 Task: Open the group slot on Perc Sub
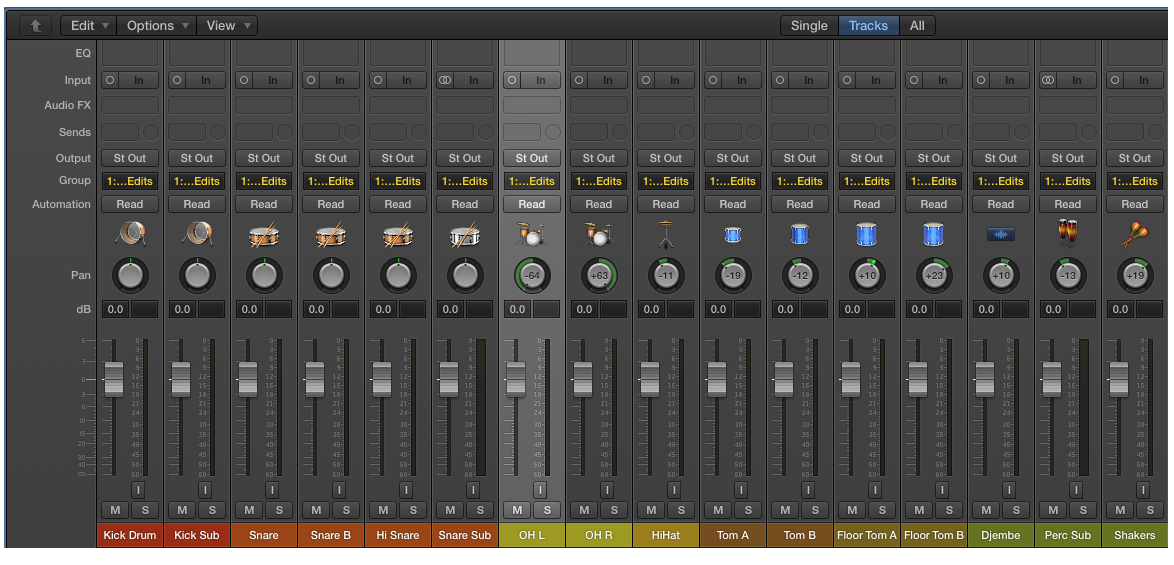click(1068, 181)
